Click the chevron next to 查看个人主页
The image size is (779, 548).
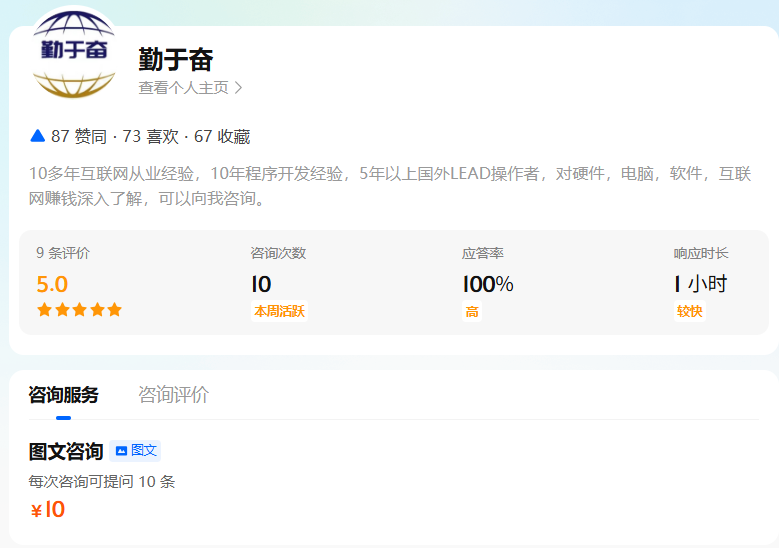(238, 88)
